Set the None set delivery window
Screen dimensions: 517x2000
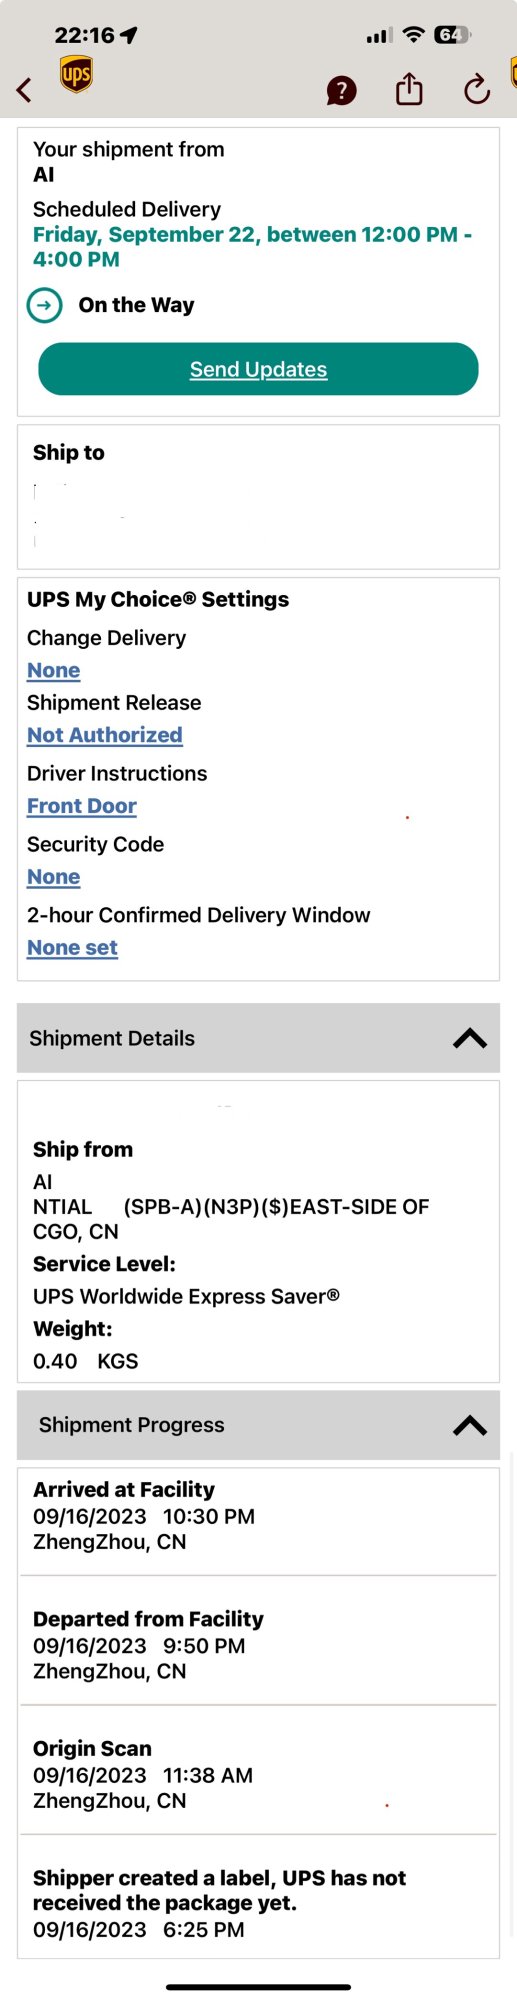pyautogui.click(x=72, y=947)
